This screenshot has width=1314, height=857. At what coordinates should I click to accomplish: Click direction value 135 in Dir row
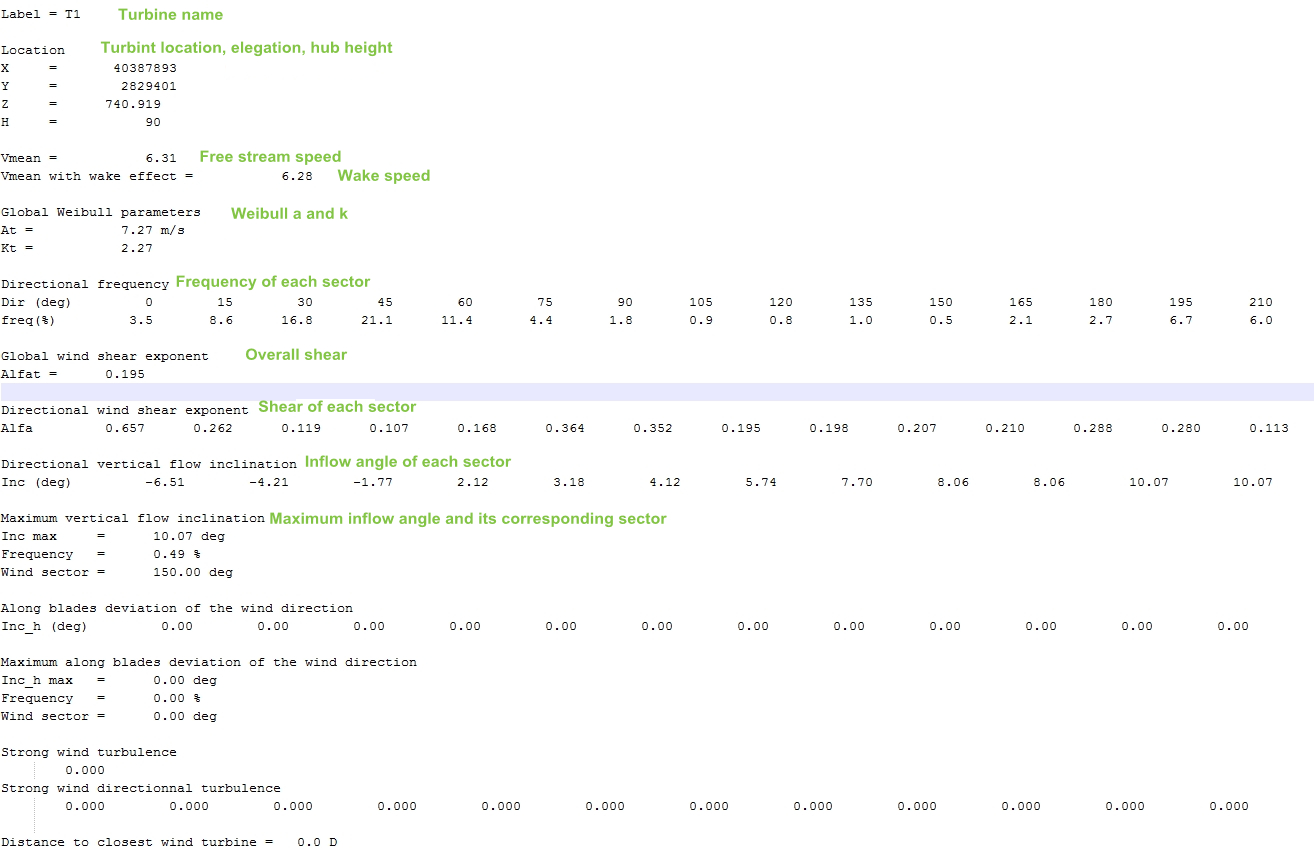click(x=861, y=302)
